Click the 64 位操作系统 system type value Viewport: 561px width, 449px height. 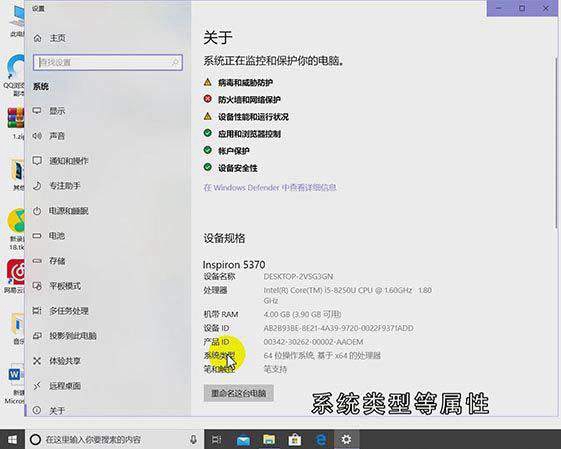322,356
